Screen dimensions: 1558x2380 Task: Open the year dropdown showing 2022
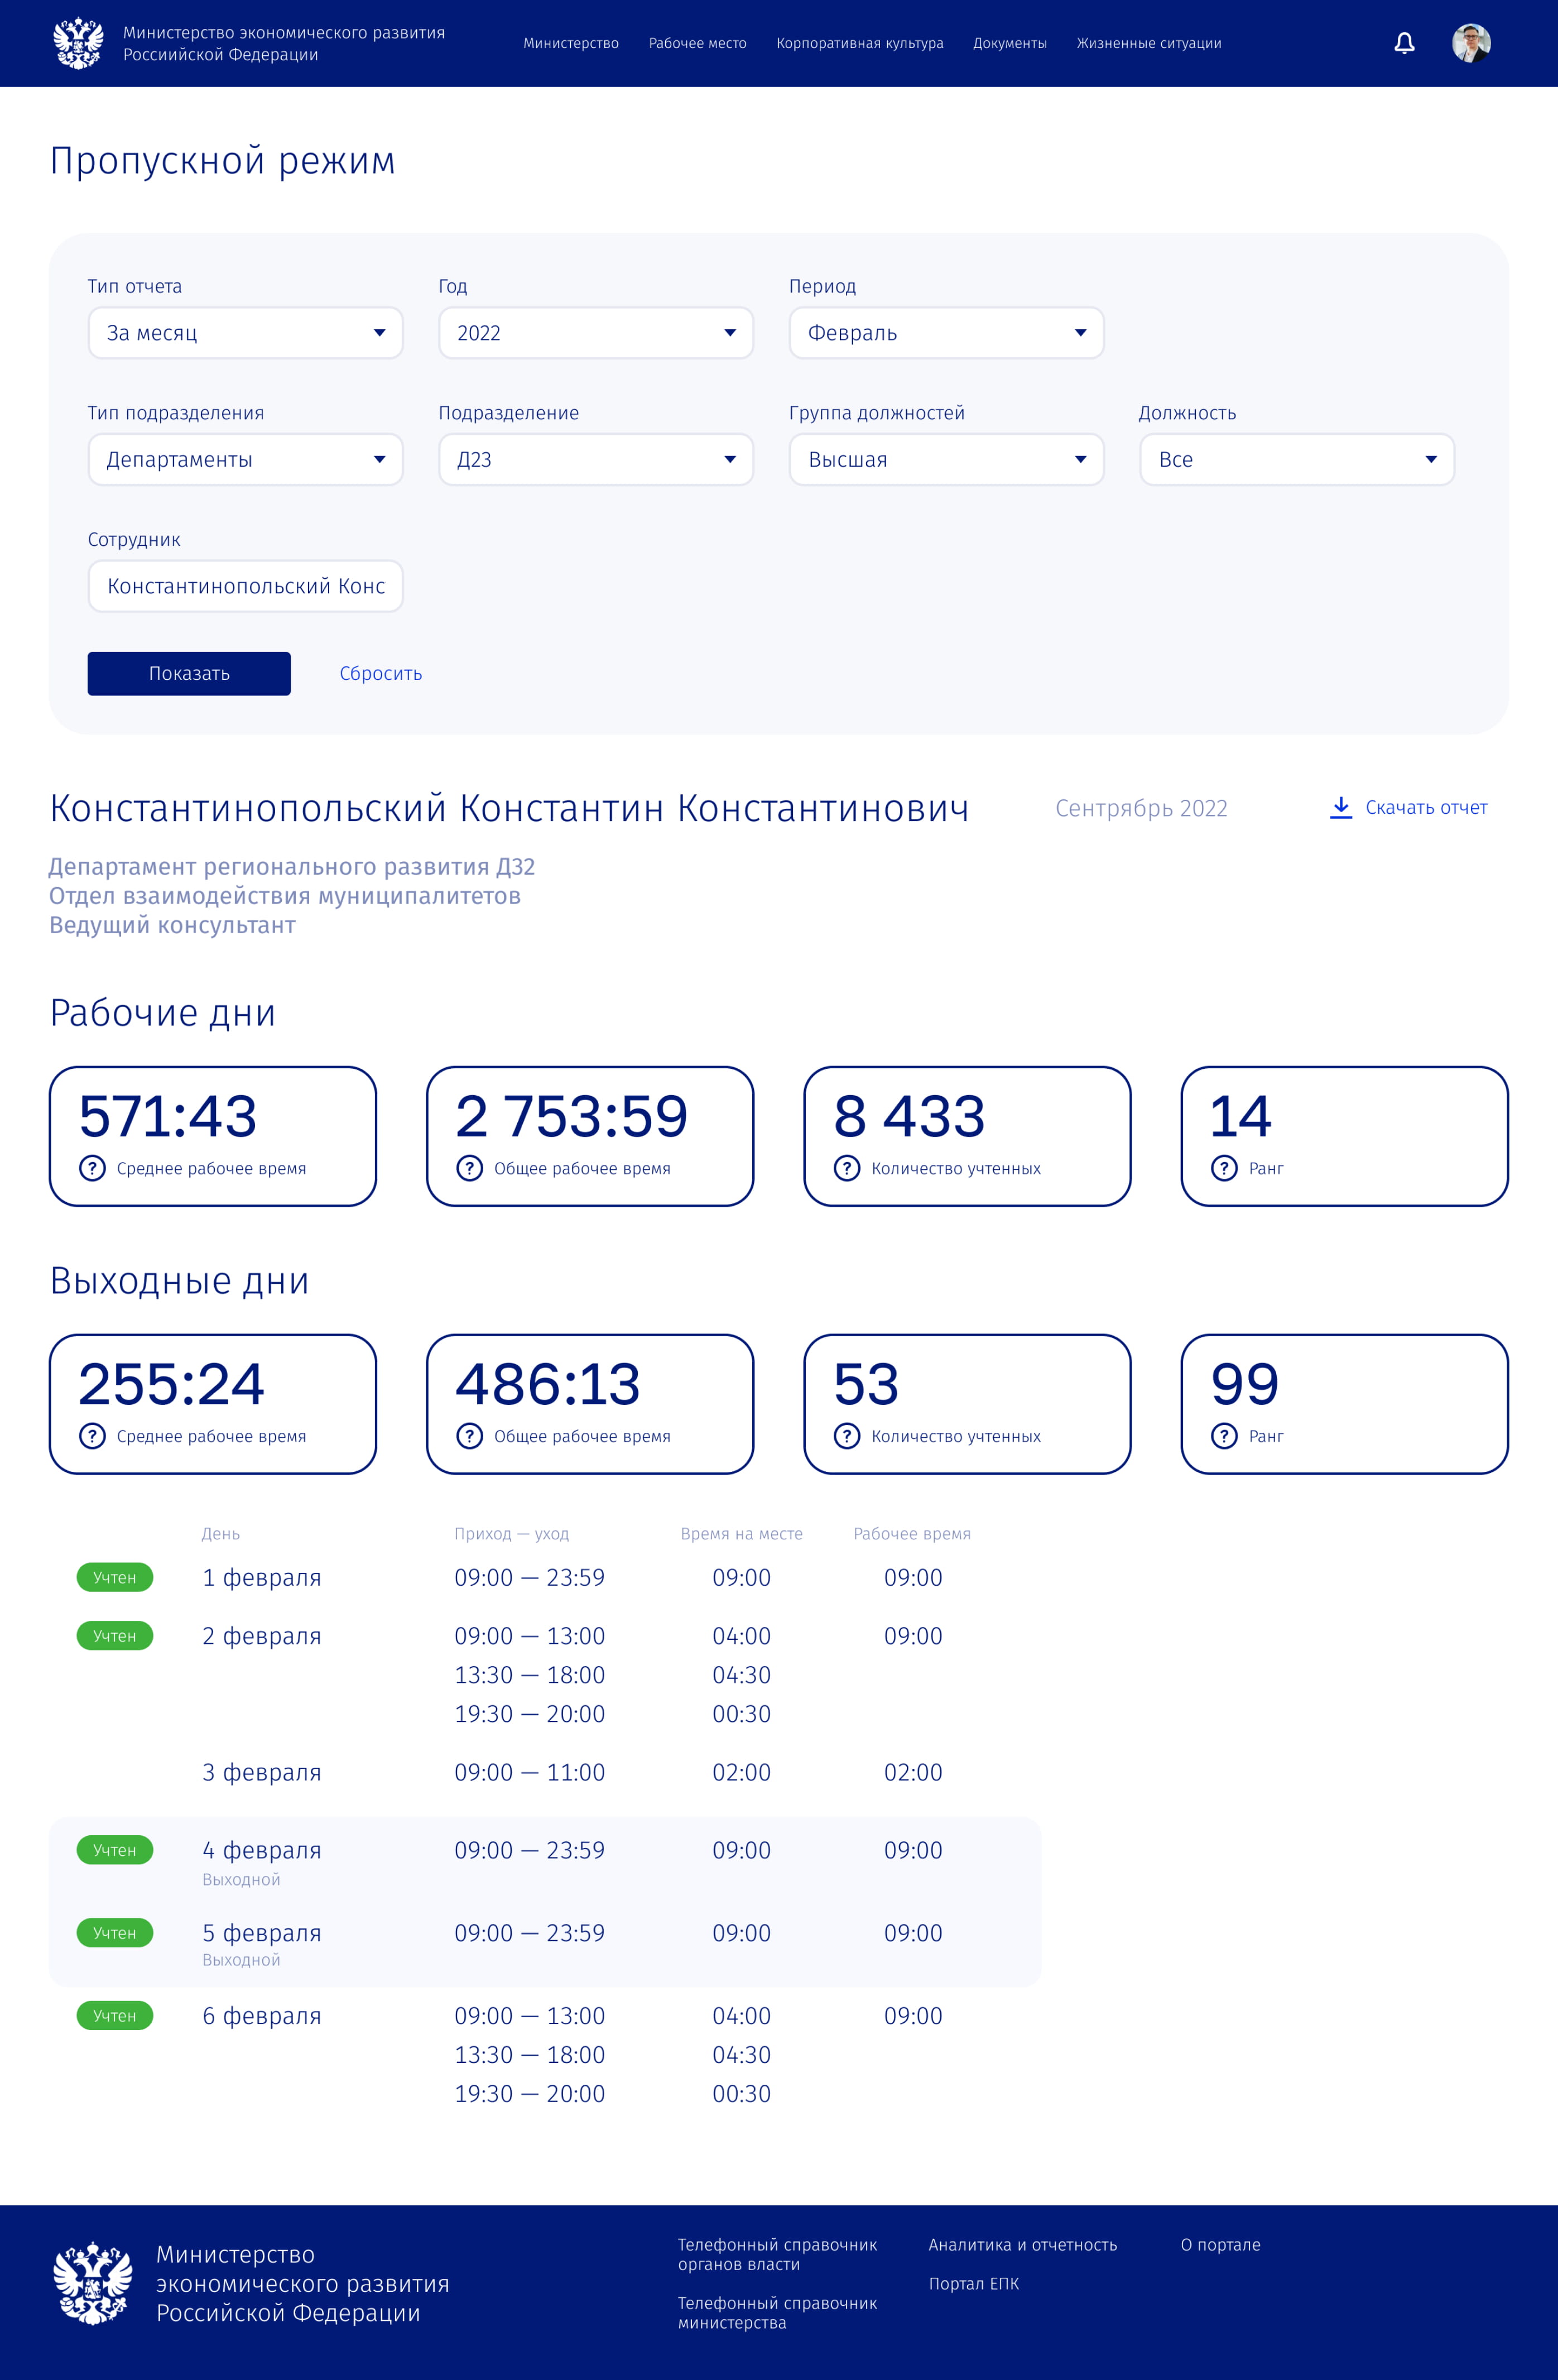pyautogui.click(x=595, y=333)
